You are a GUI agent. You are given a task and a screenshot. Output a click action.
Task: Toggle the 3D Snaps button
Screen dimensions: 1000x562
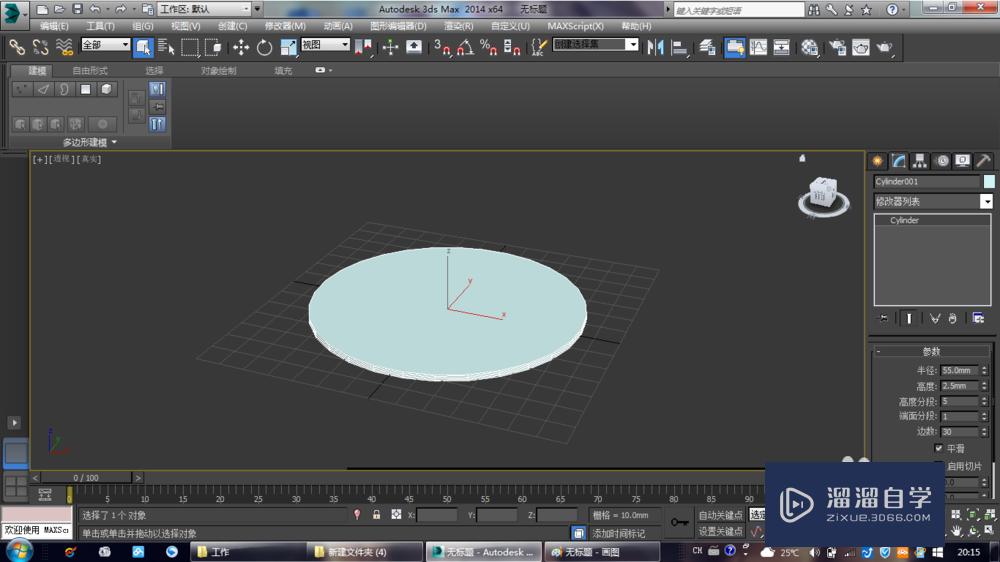point(441,47)
